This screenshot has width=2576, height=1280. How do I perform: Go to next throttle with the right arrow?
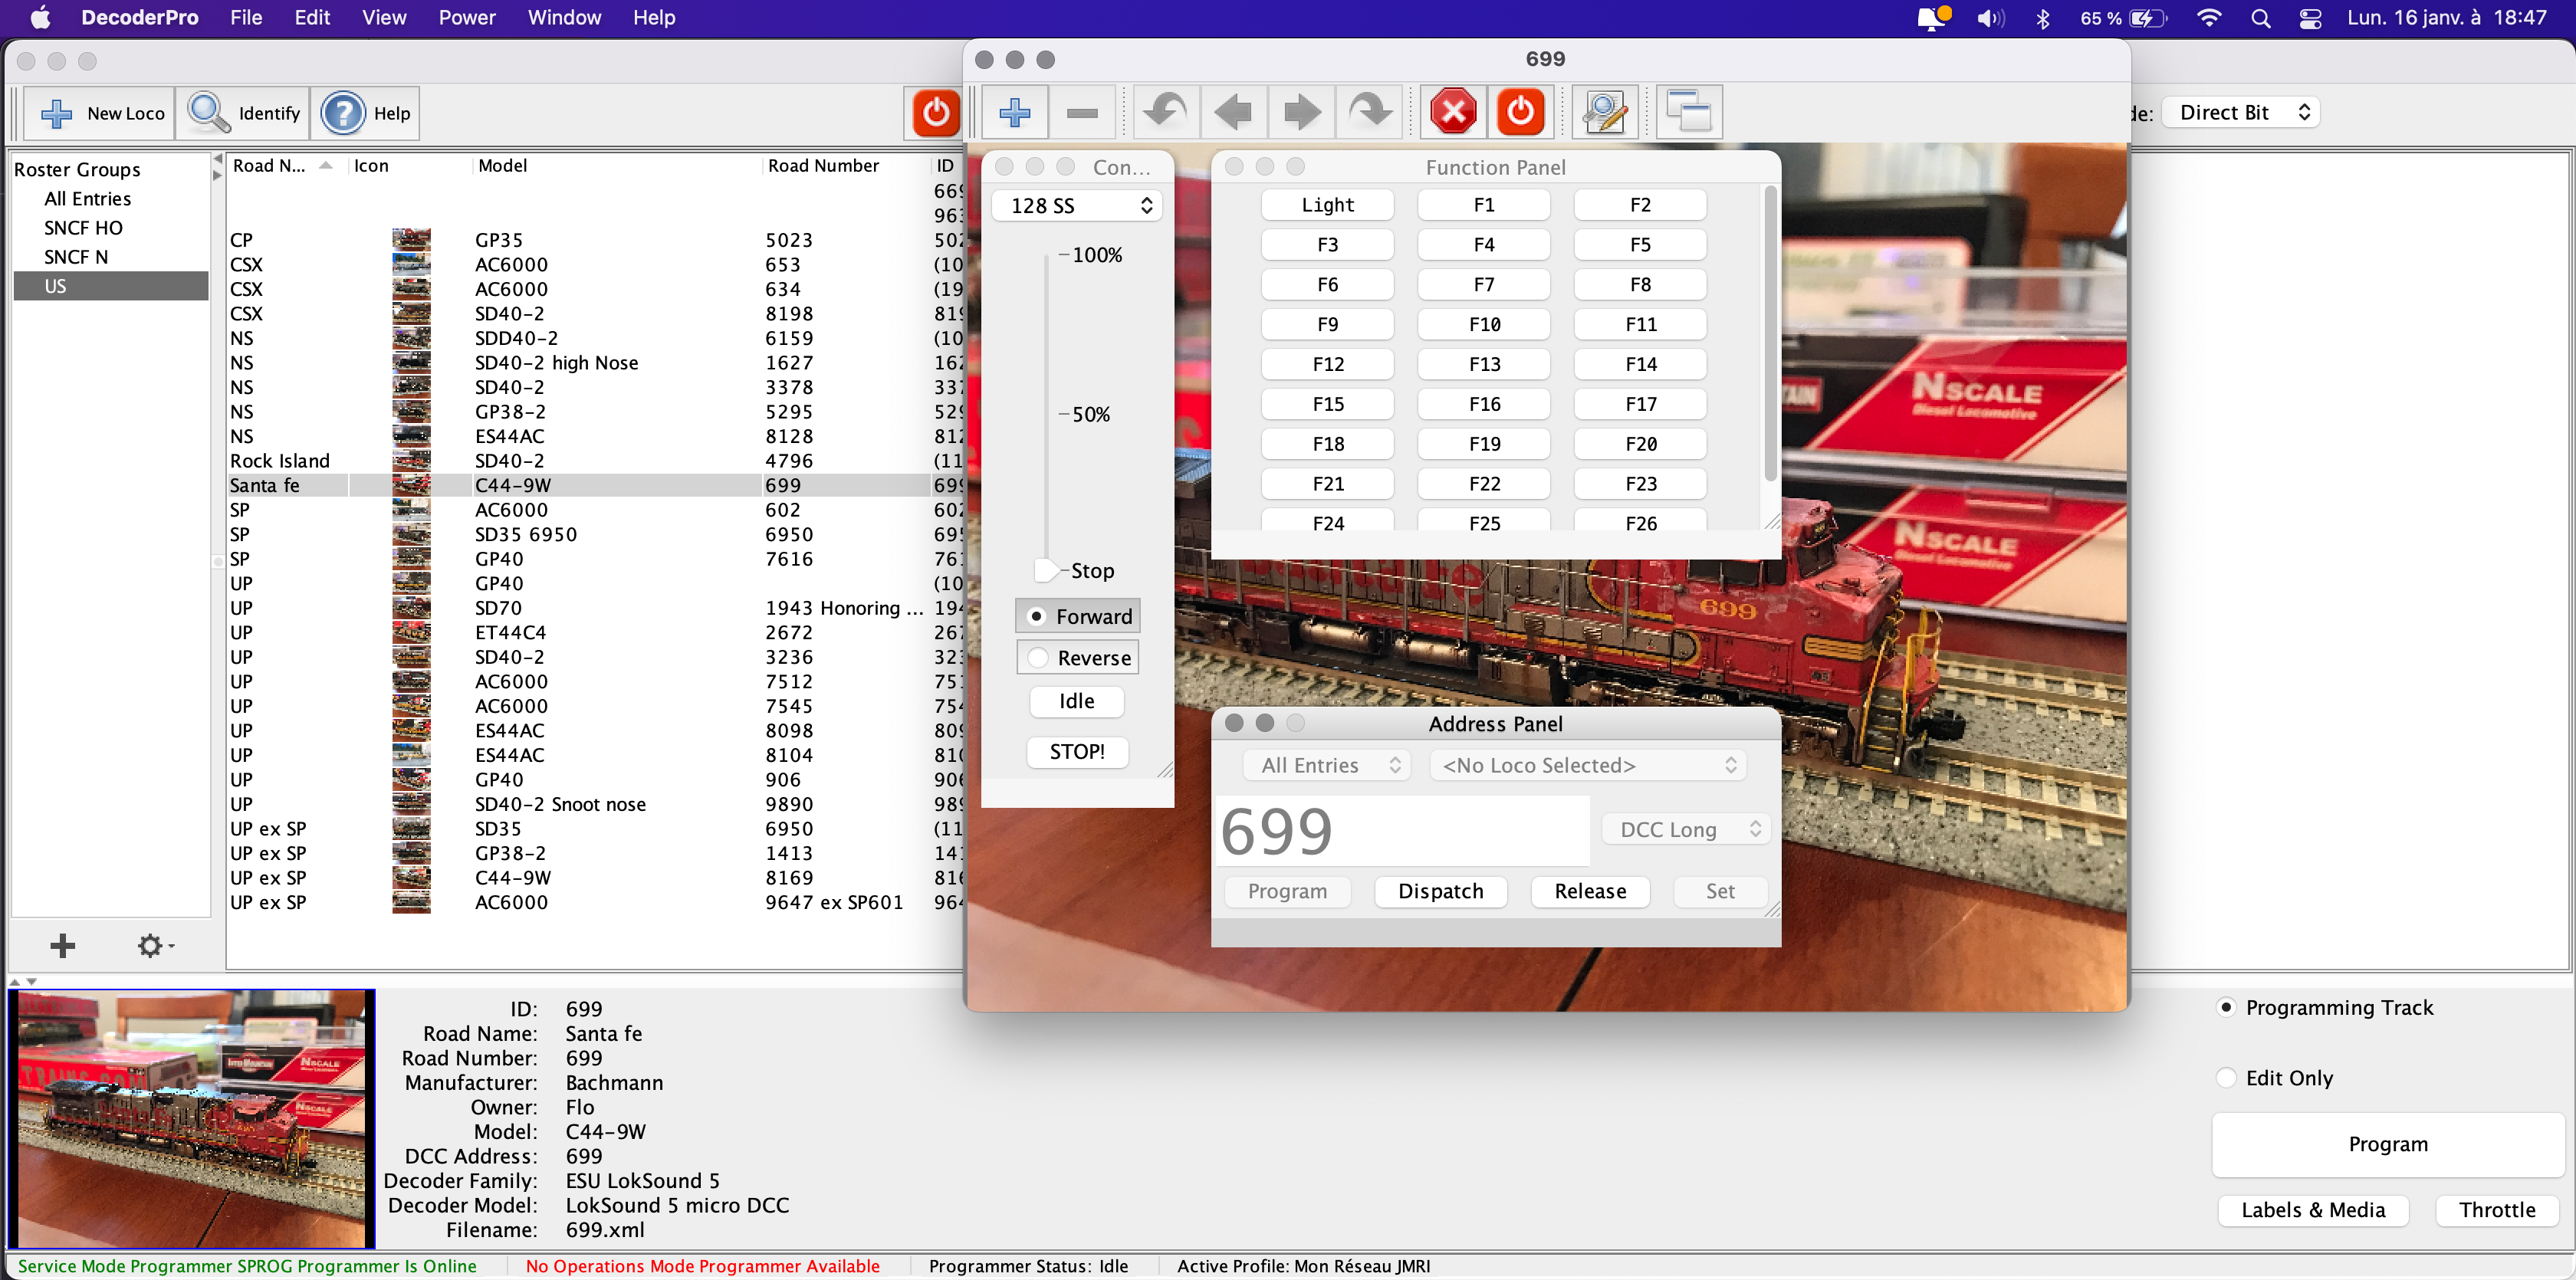[1301, 112]
